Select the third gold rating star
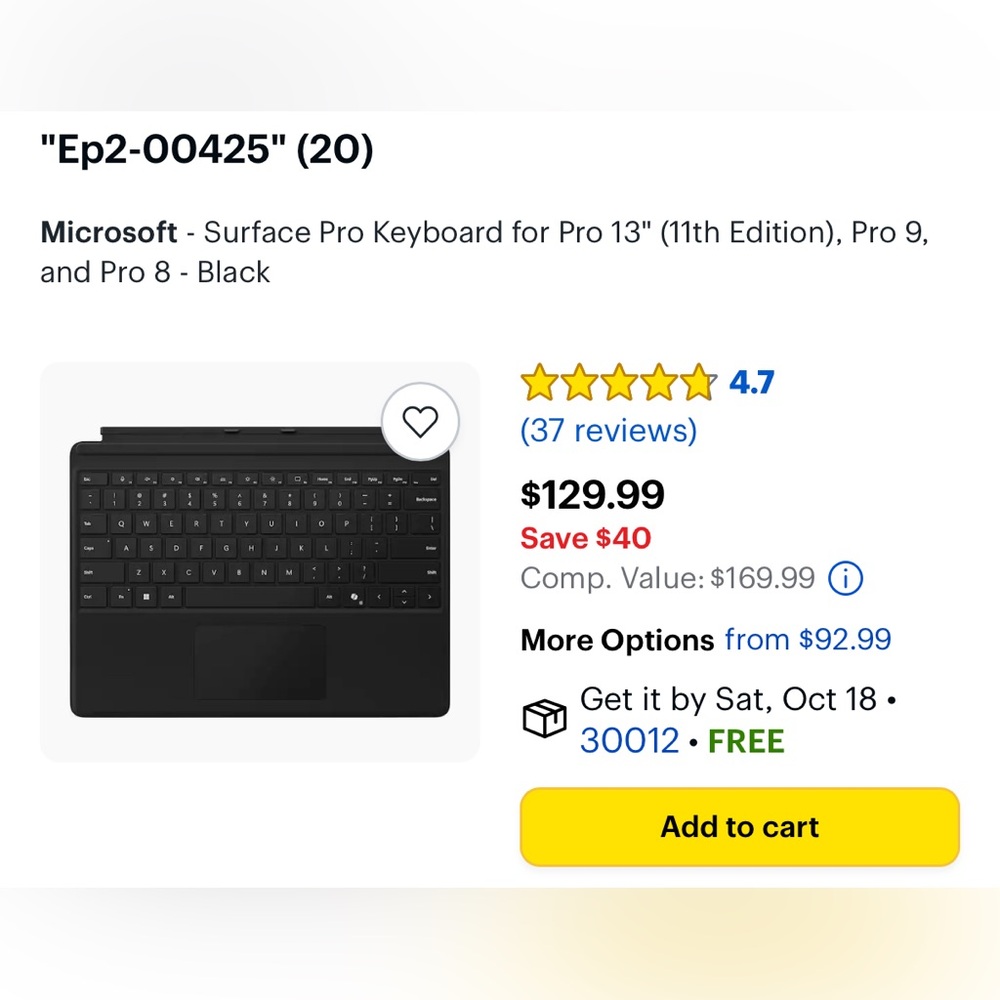This screenshot has height=1000, width=1000. tap(620, 380)
